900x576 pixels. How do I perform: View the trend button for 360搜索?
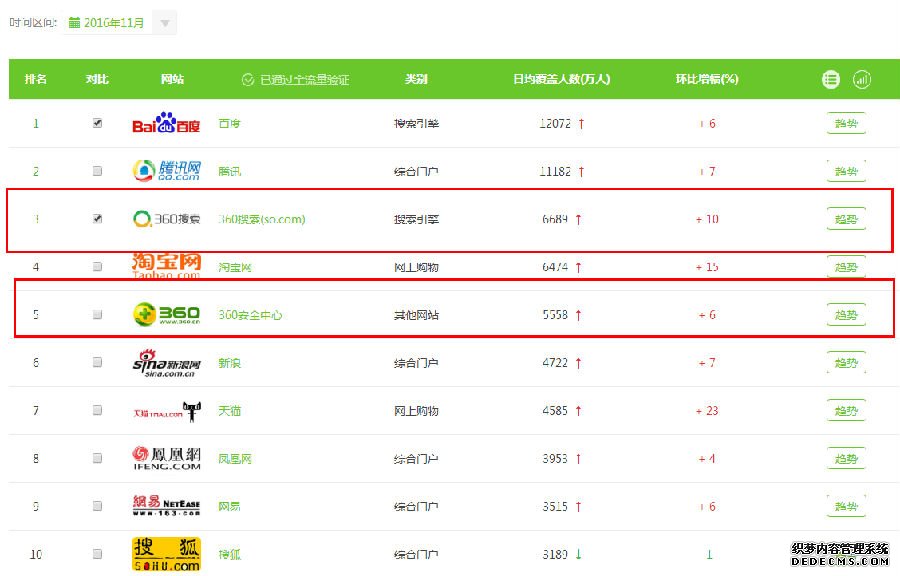coord(846,219)
